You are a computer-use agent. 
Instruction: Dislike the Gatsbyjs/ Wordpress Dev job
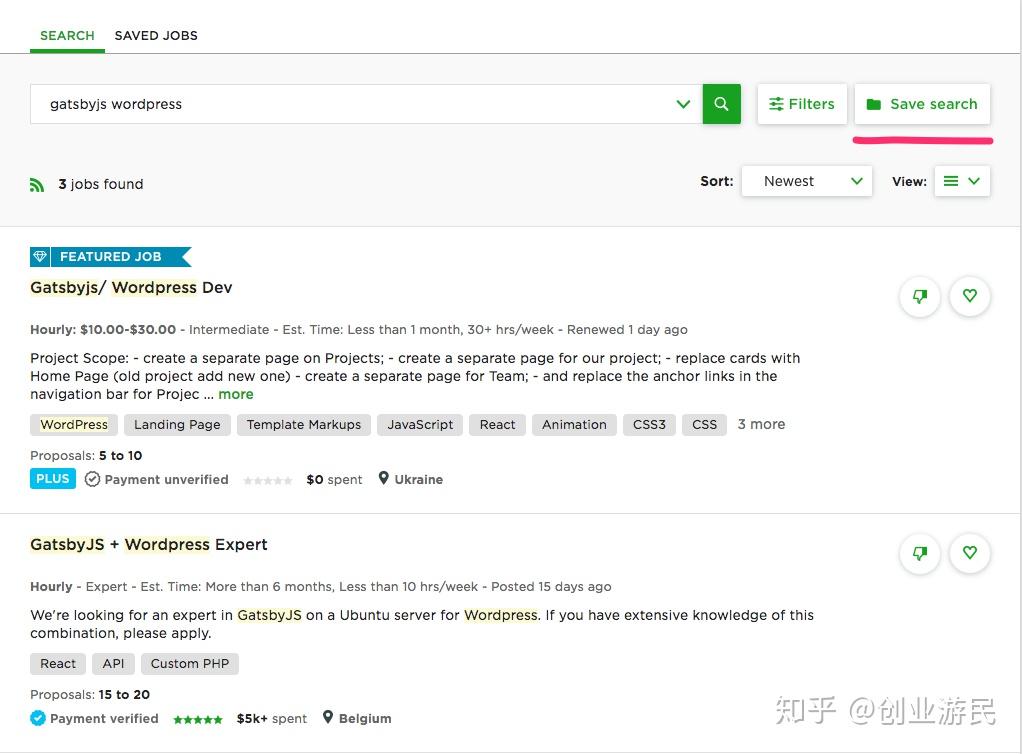coord(920,297)
